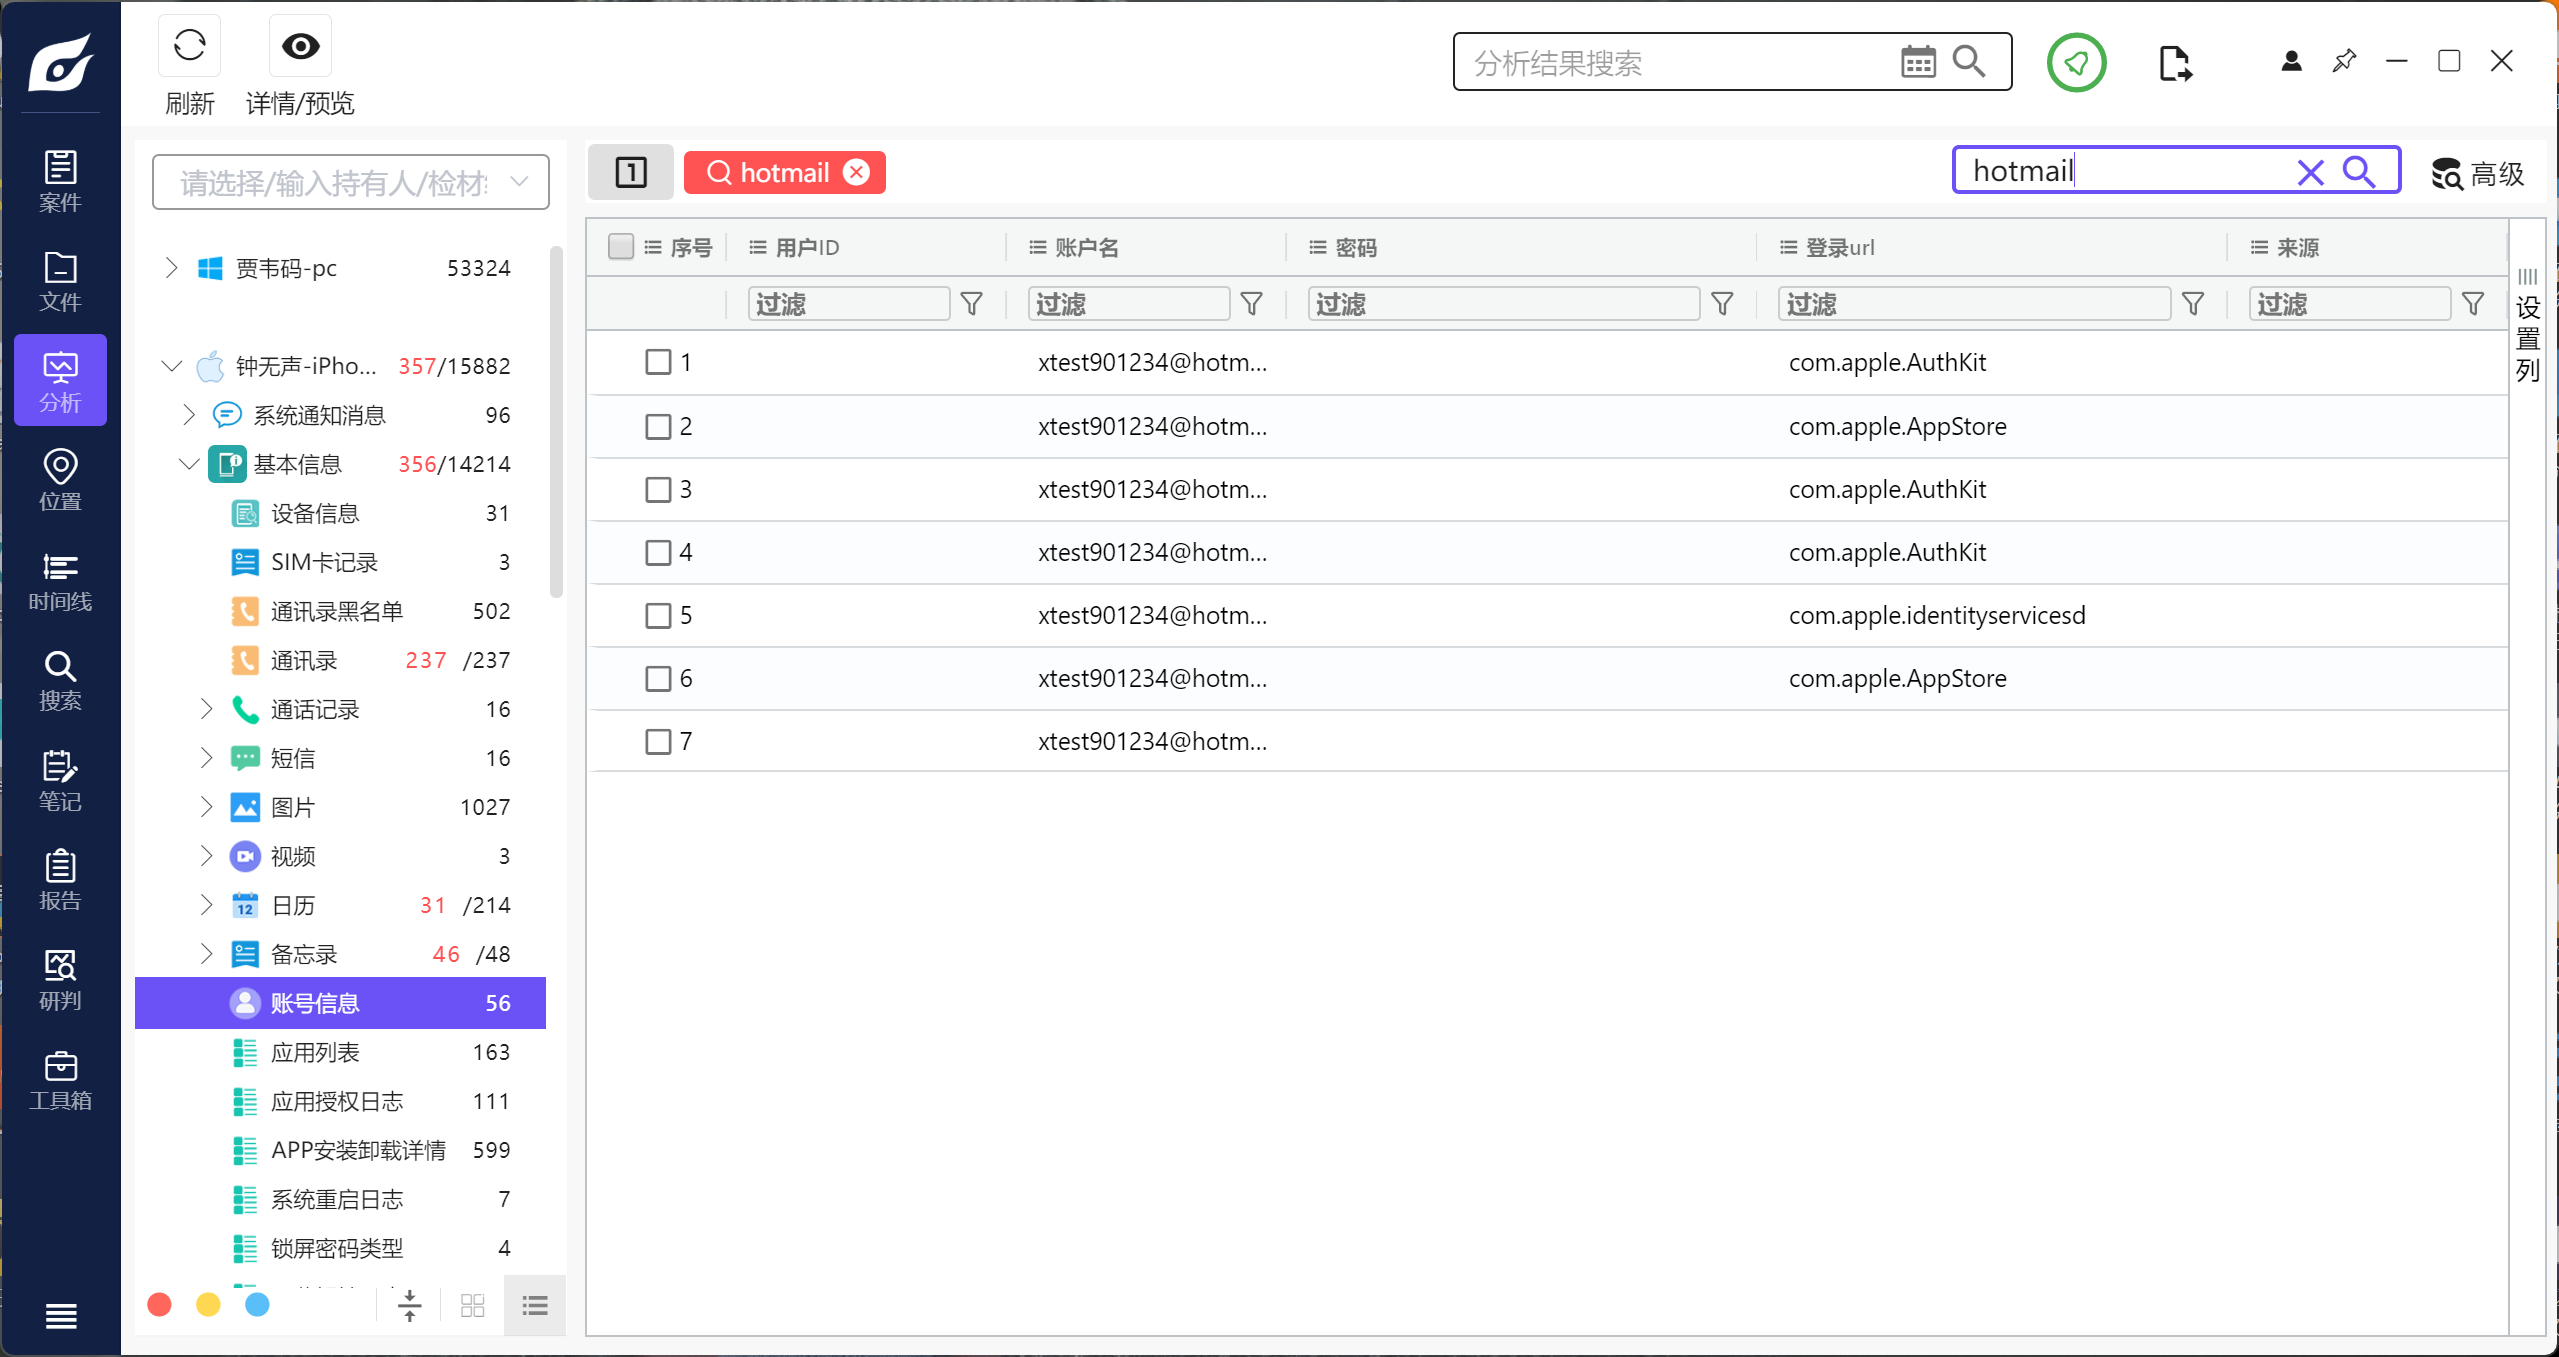
Task: Open the 时间线 timeline sidebar section
Action: point(60,580)
